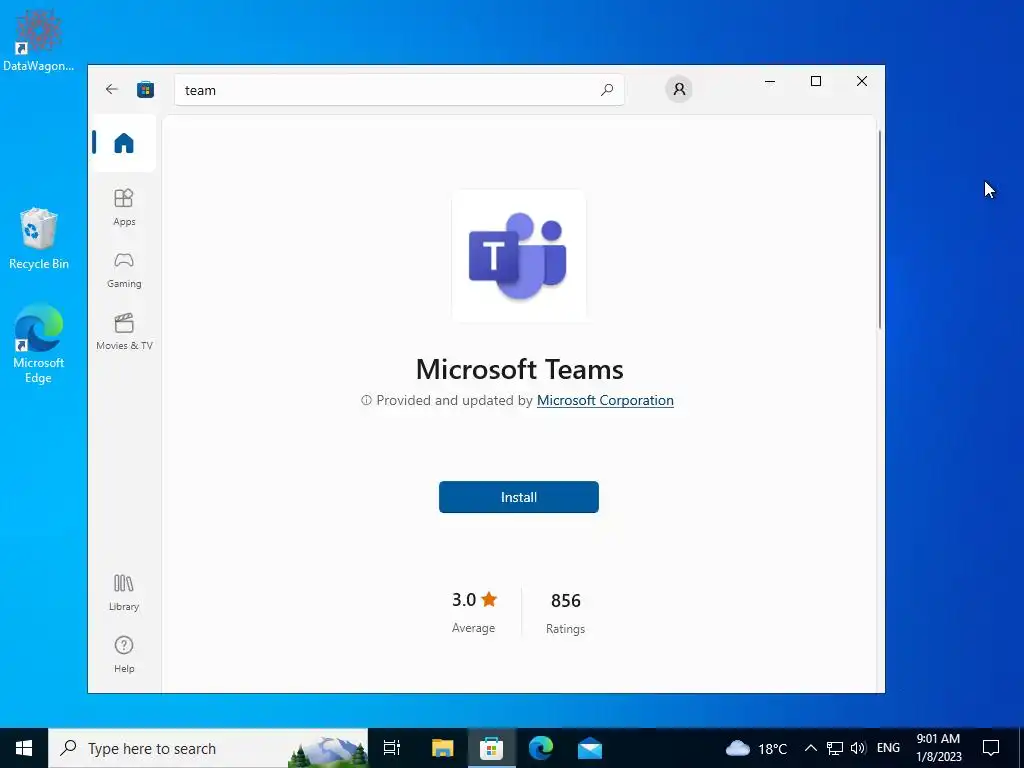Click the Microsoft Store logo icon
Image resolution: width=1024 pixels, height=768 pixels.
(x=145, y=89)
